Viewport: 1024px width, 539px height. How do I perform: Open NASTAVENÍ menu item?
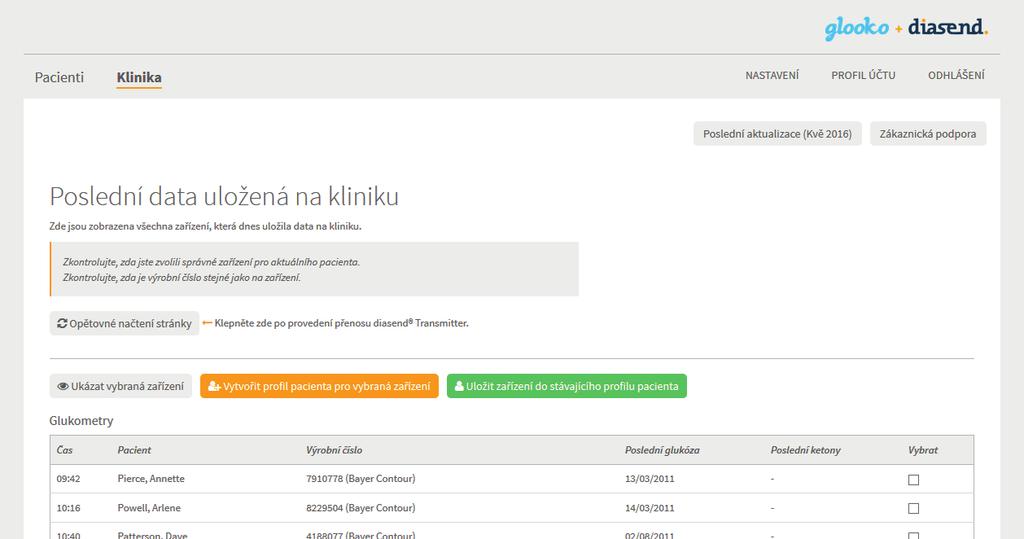coord(772,75)
